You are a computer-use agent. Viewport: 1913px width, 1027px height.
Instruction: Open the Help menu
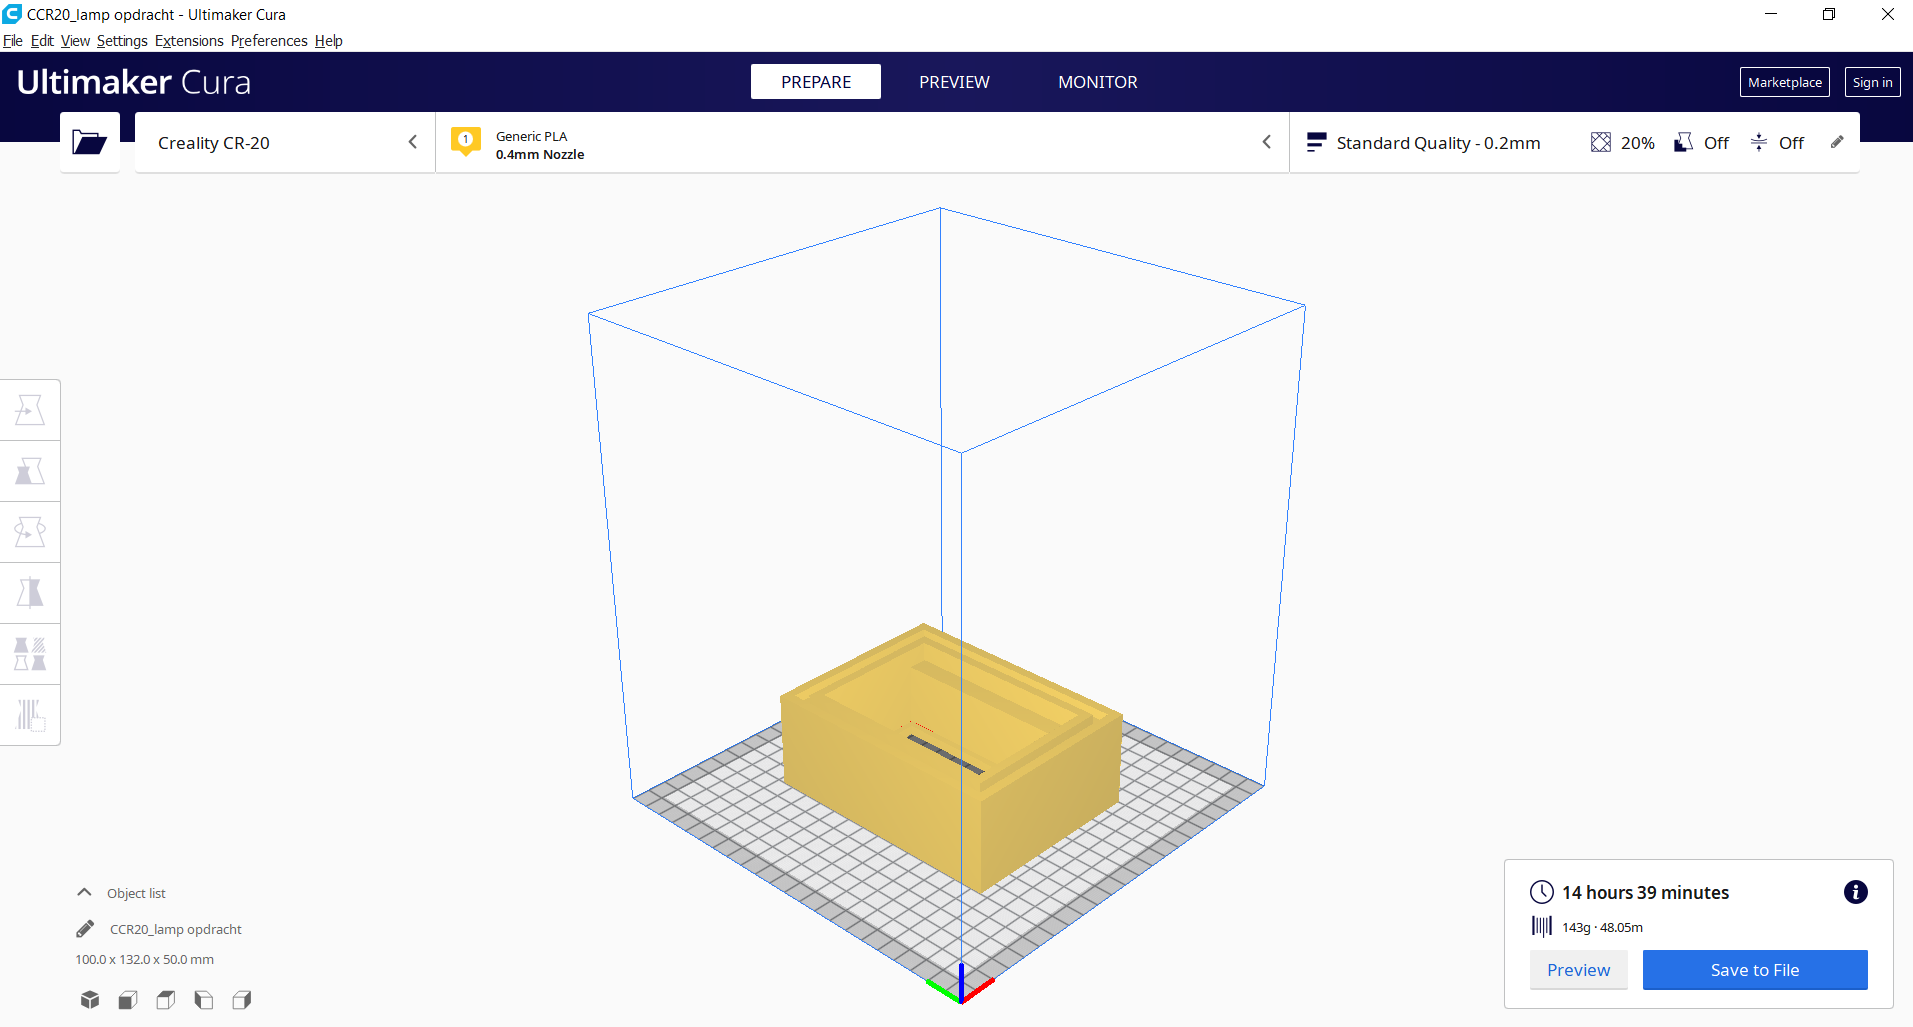tap(329, 41)
